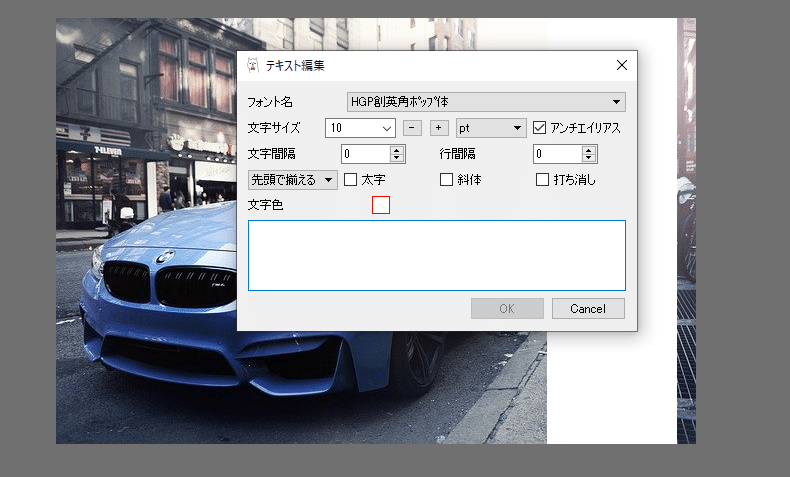Increase font size with plus button
This screenshot has height=477, width=790.
(439, 128)
